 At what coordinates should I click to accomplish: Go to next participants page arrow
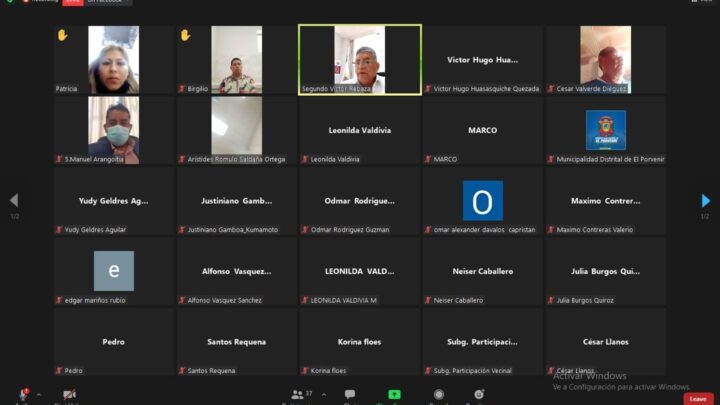[706, 200]
